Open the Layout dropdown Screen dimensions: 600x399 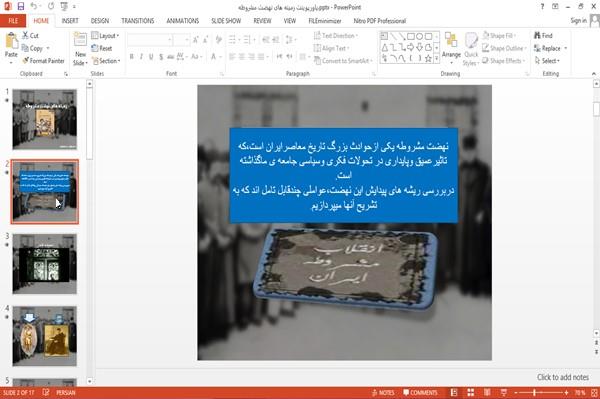tap(105, 36)
